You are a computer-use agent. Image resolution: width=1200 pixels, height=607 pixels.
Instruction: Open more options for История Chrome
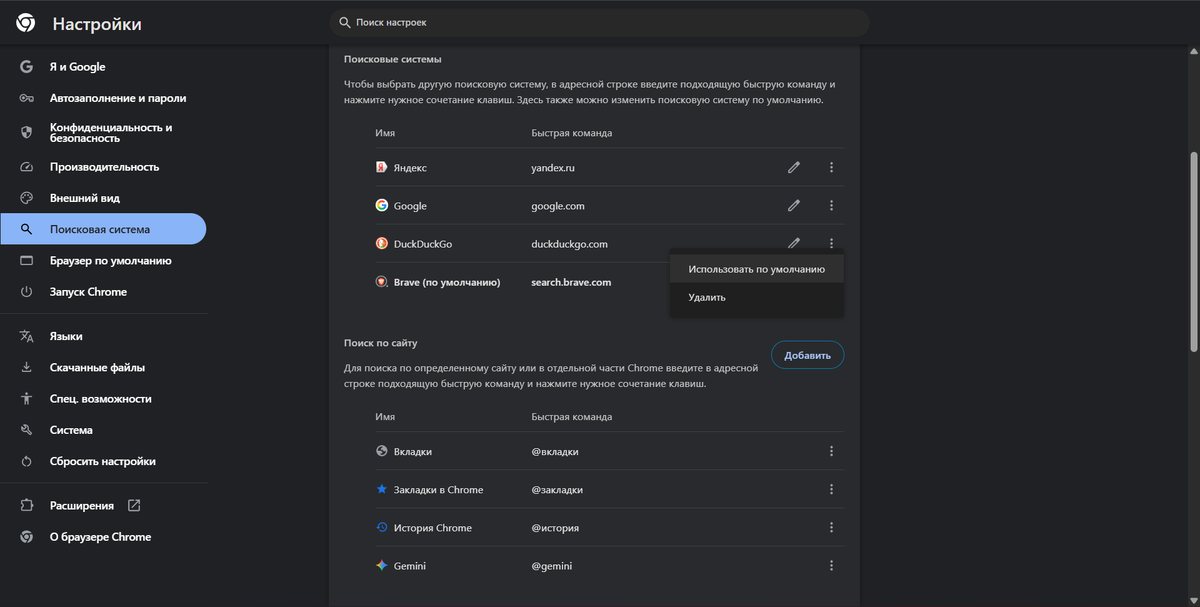(831, 528)
